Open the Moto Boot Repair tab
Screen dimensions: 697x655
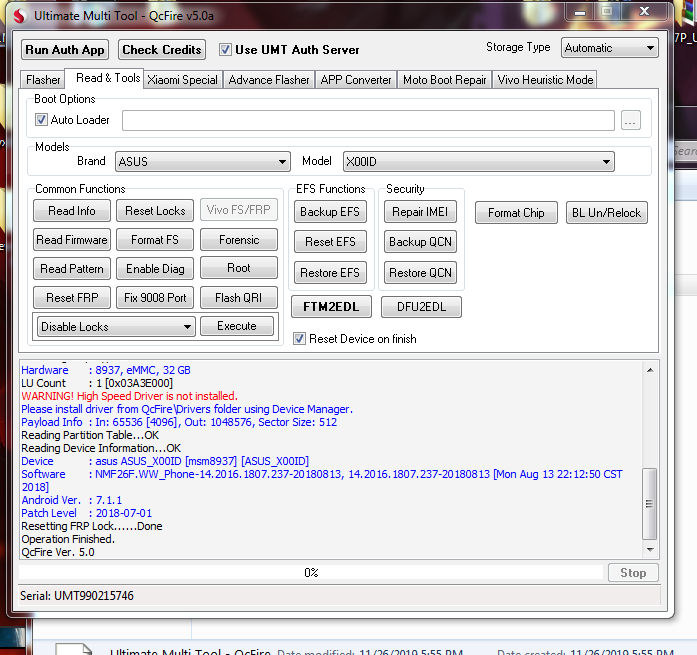coord(445,80)
